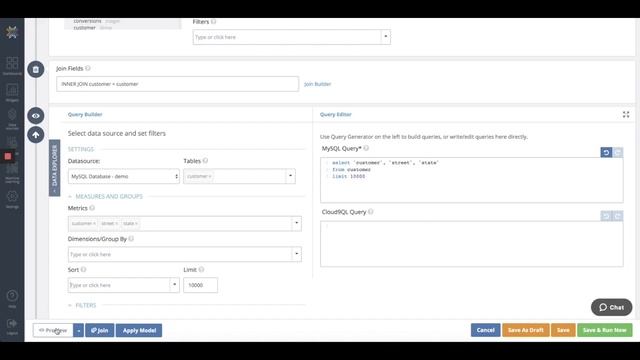Click the Limit field showing 10000
This screenshot has width=640, height=360.
pos(200,285)
